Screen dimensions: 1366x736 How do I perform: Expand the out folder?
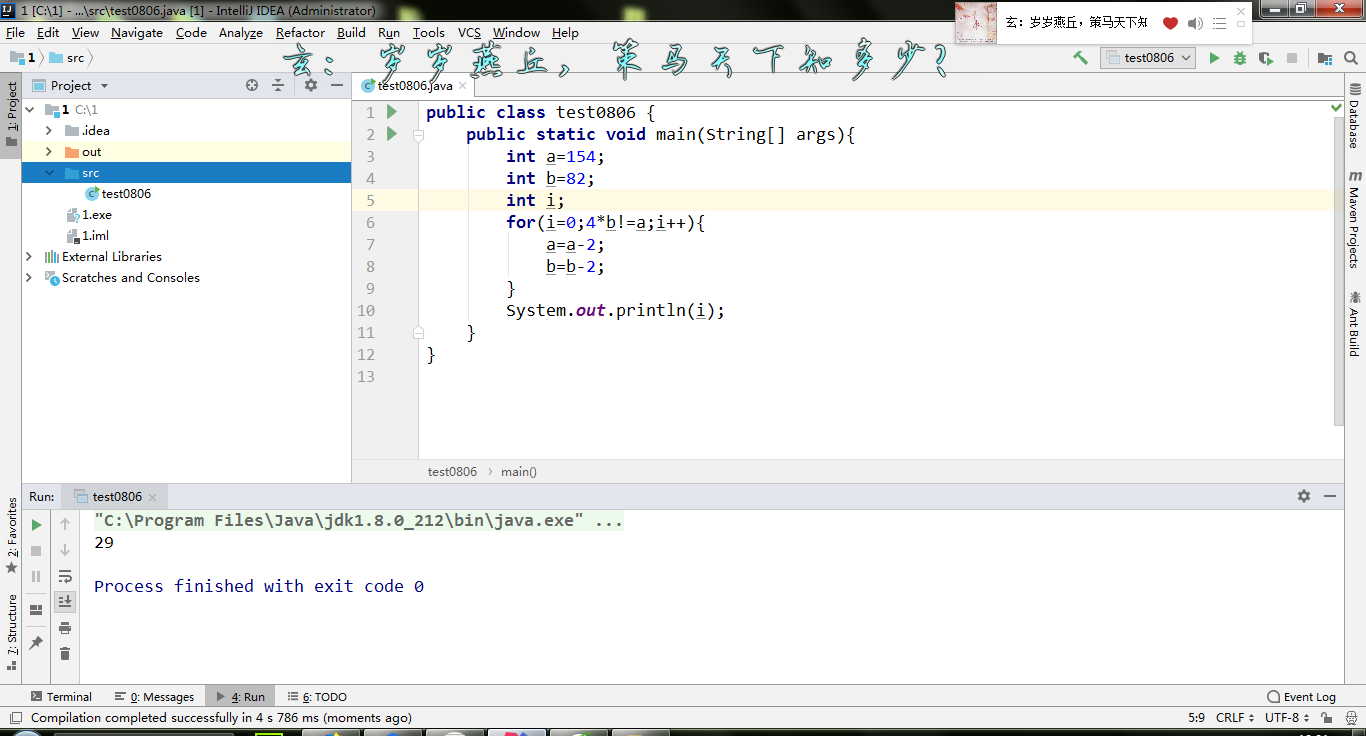(49, 152)
